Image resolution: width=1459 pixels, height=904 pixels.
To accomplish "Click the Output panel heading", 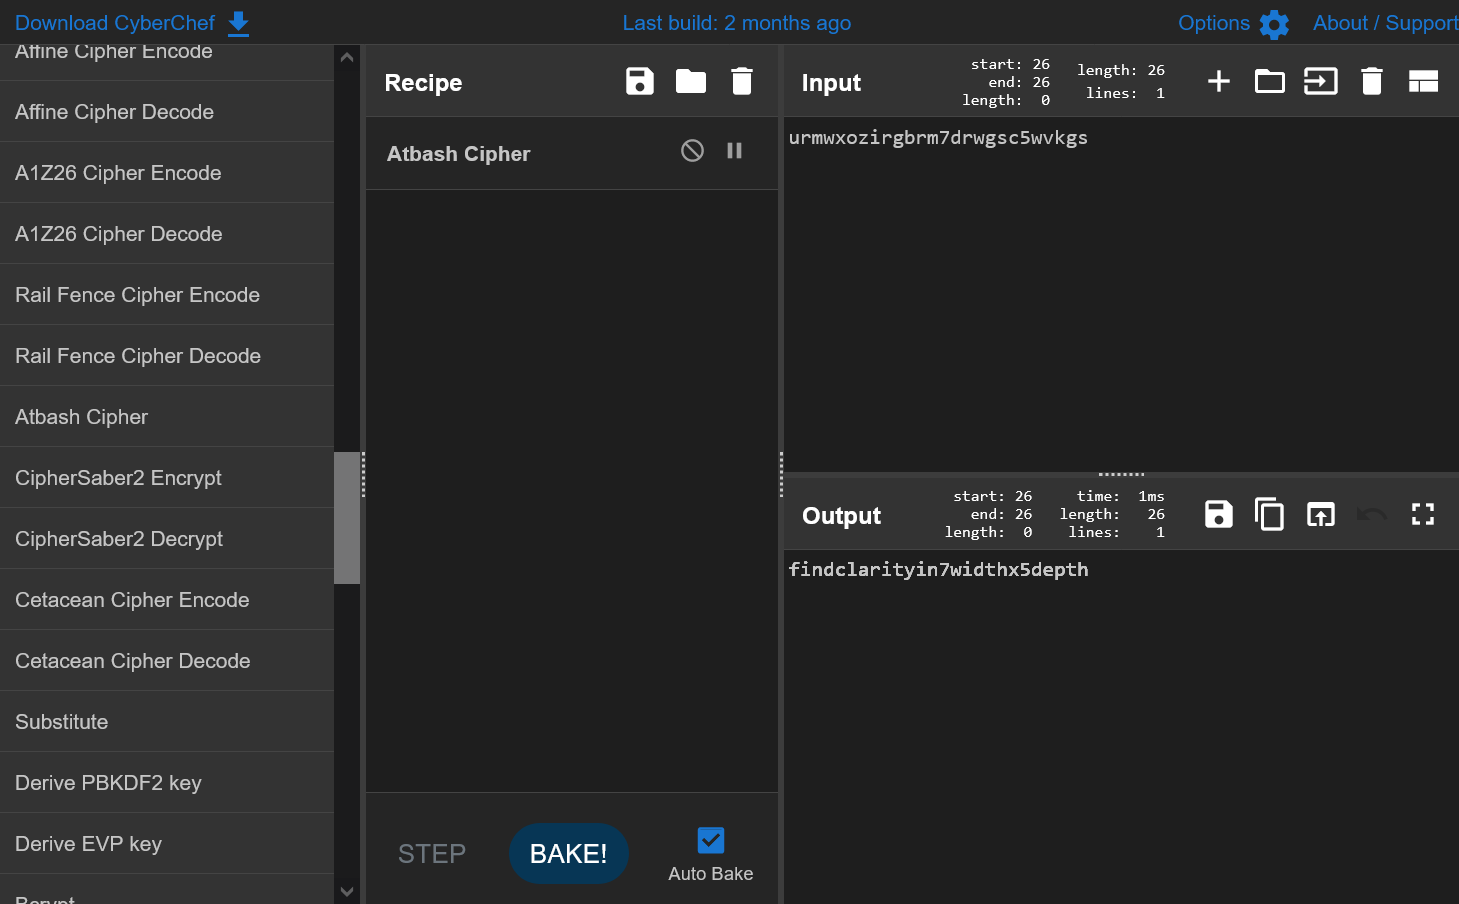I will (x=841, y=516).
